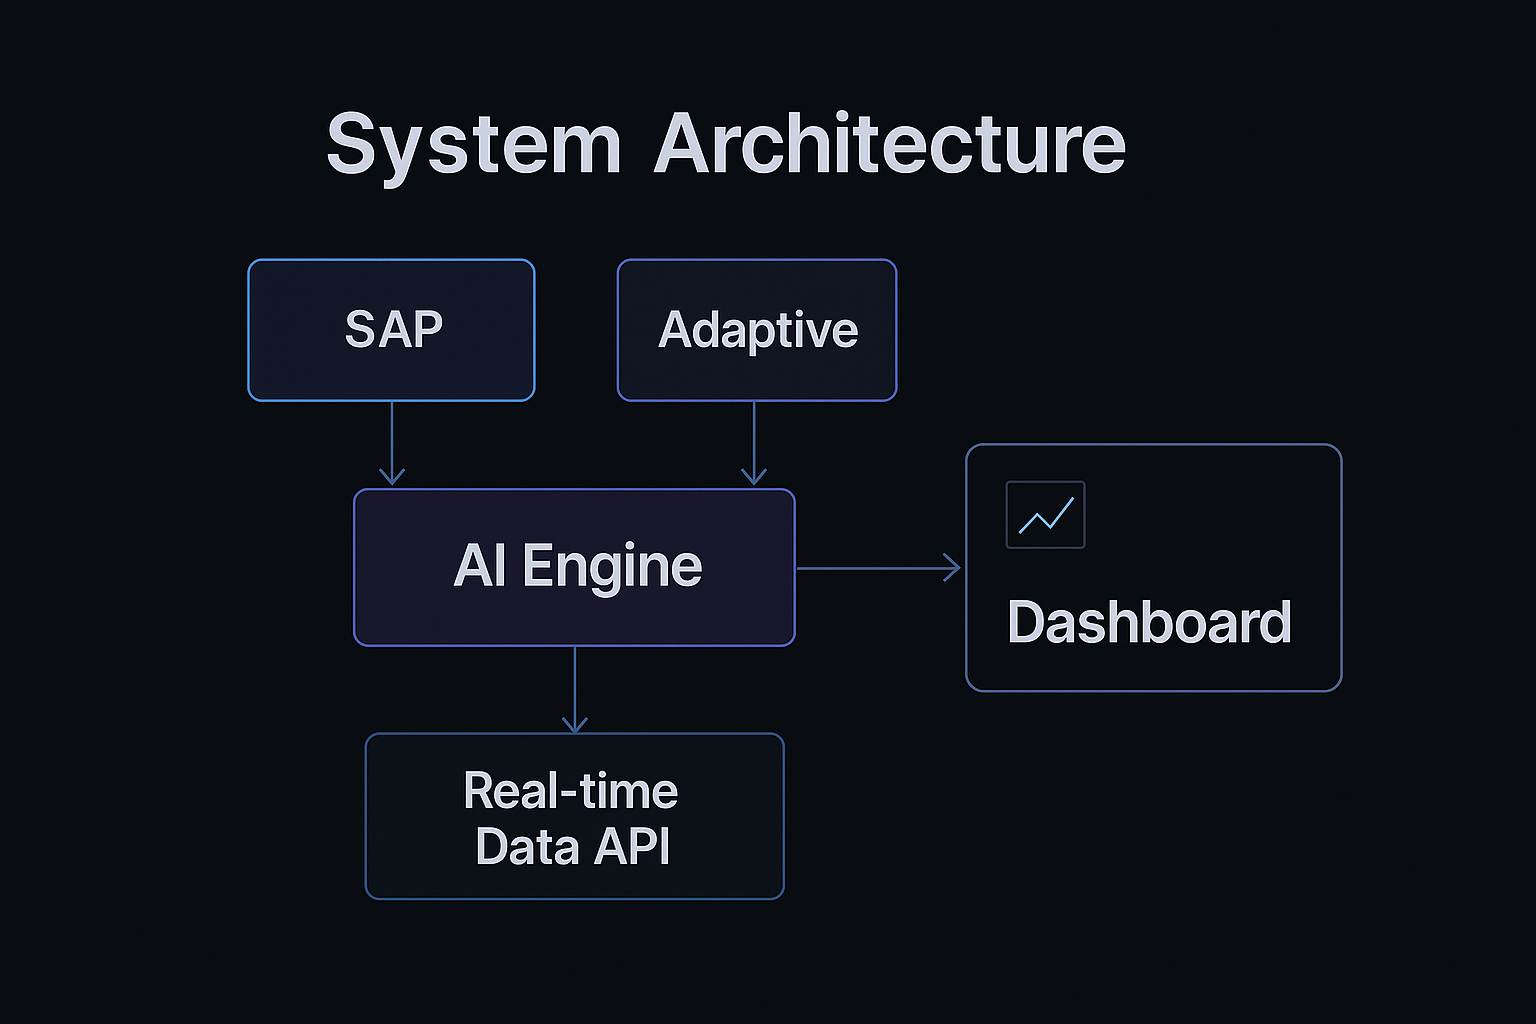The height and width of the screenshot is (1024, 1536).
Task: Click the arrowhead beneath the Adaptive connector
Action: pos(754,476)
